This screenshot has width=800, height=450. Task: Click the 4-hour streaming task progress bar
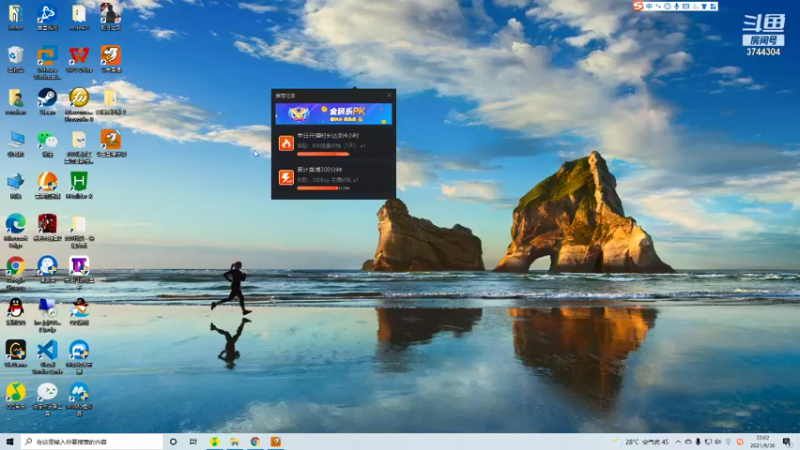pyautogui.click(x=323, y=154)
